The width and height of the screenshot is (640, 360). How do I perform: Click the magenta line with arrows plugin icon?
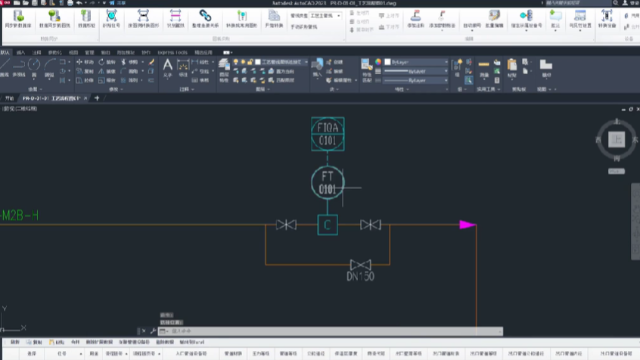(x=176, y=16)
